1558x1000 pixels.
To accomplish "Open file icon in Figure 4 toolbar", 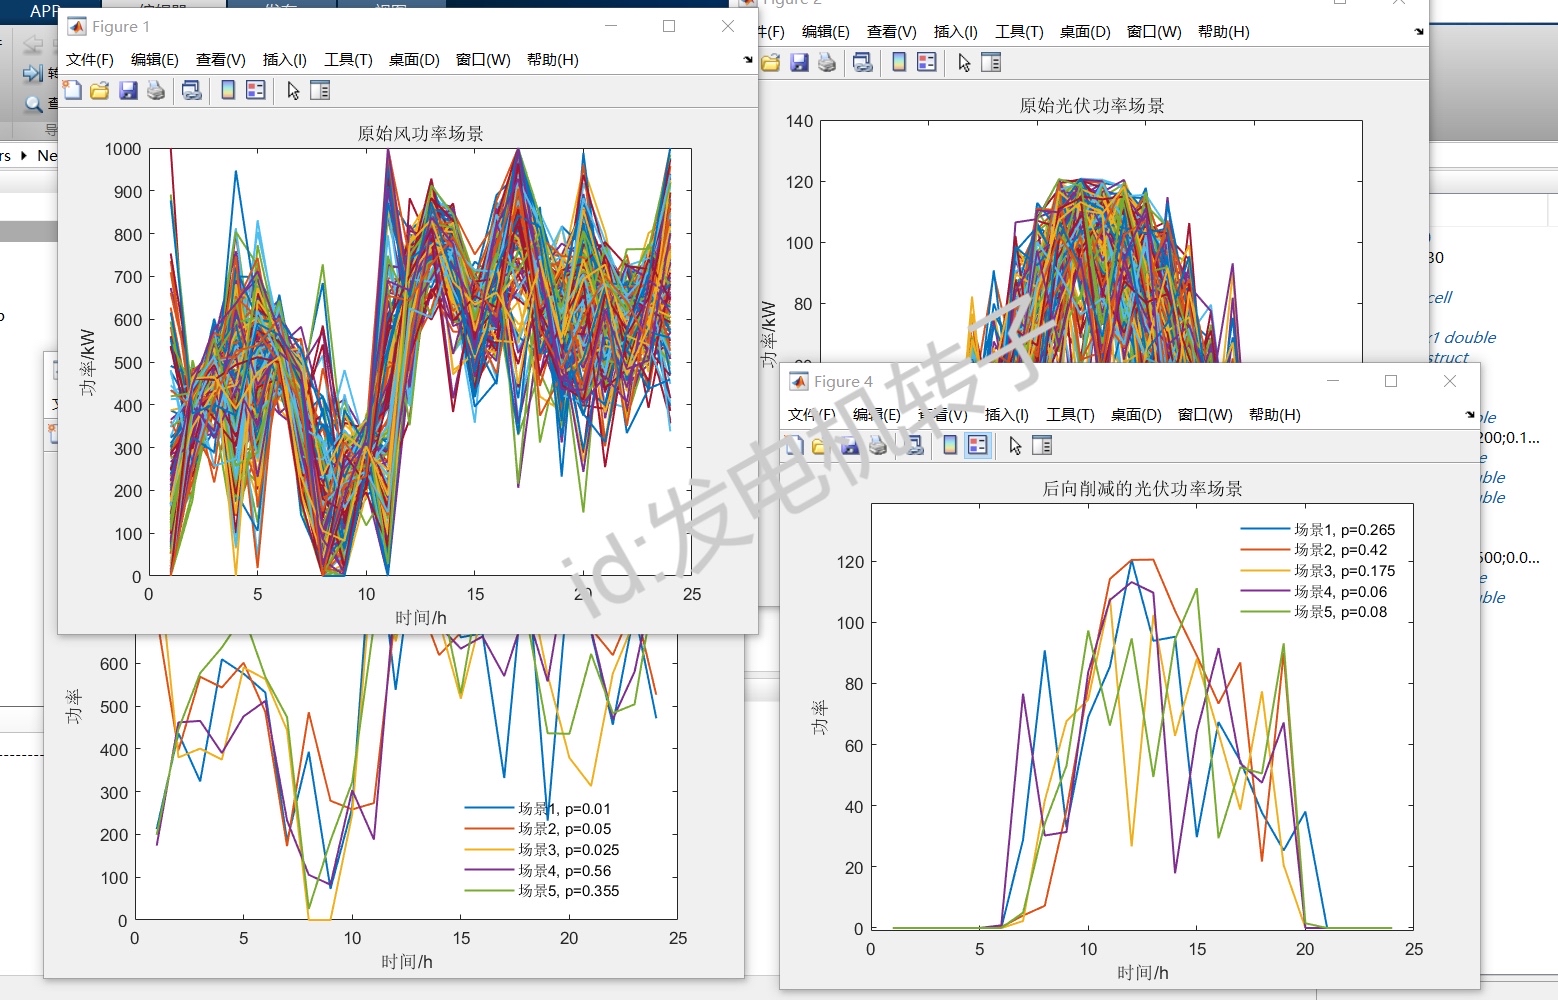I will (822, 446).
